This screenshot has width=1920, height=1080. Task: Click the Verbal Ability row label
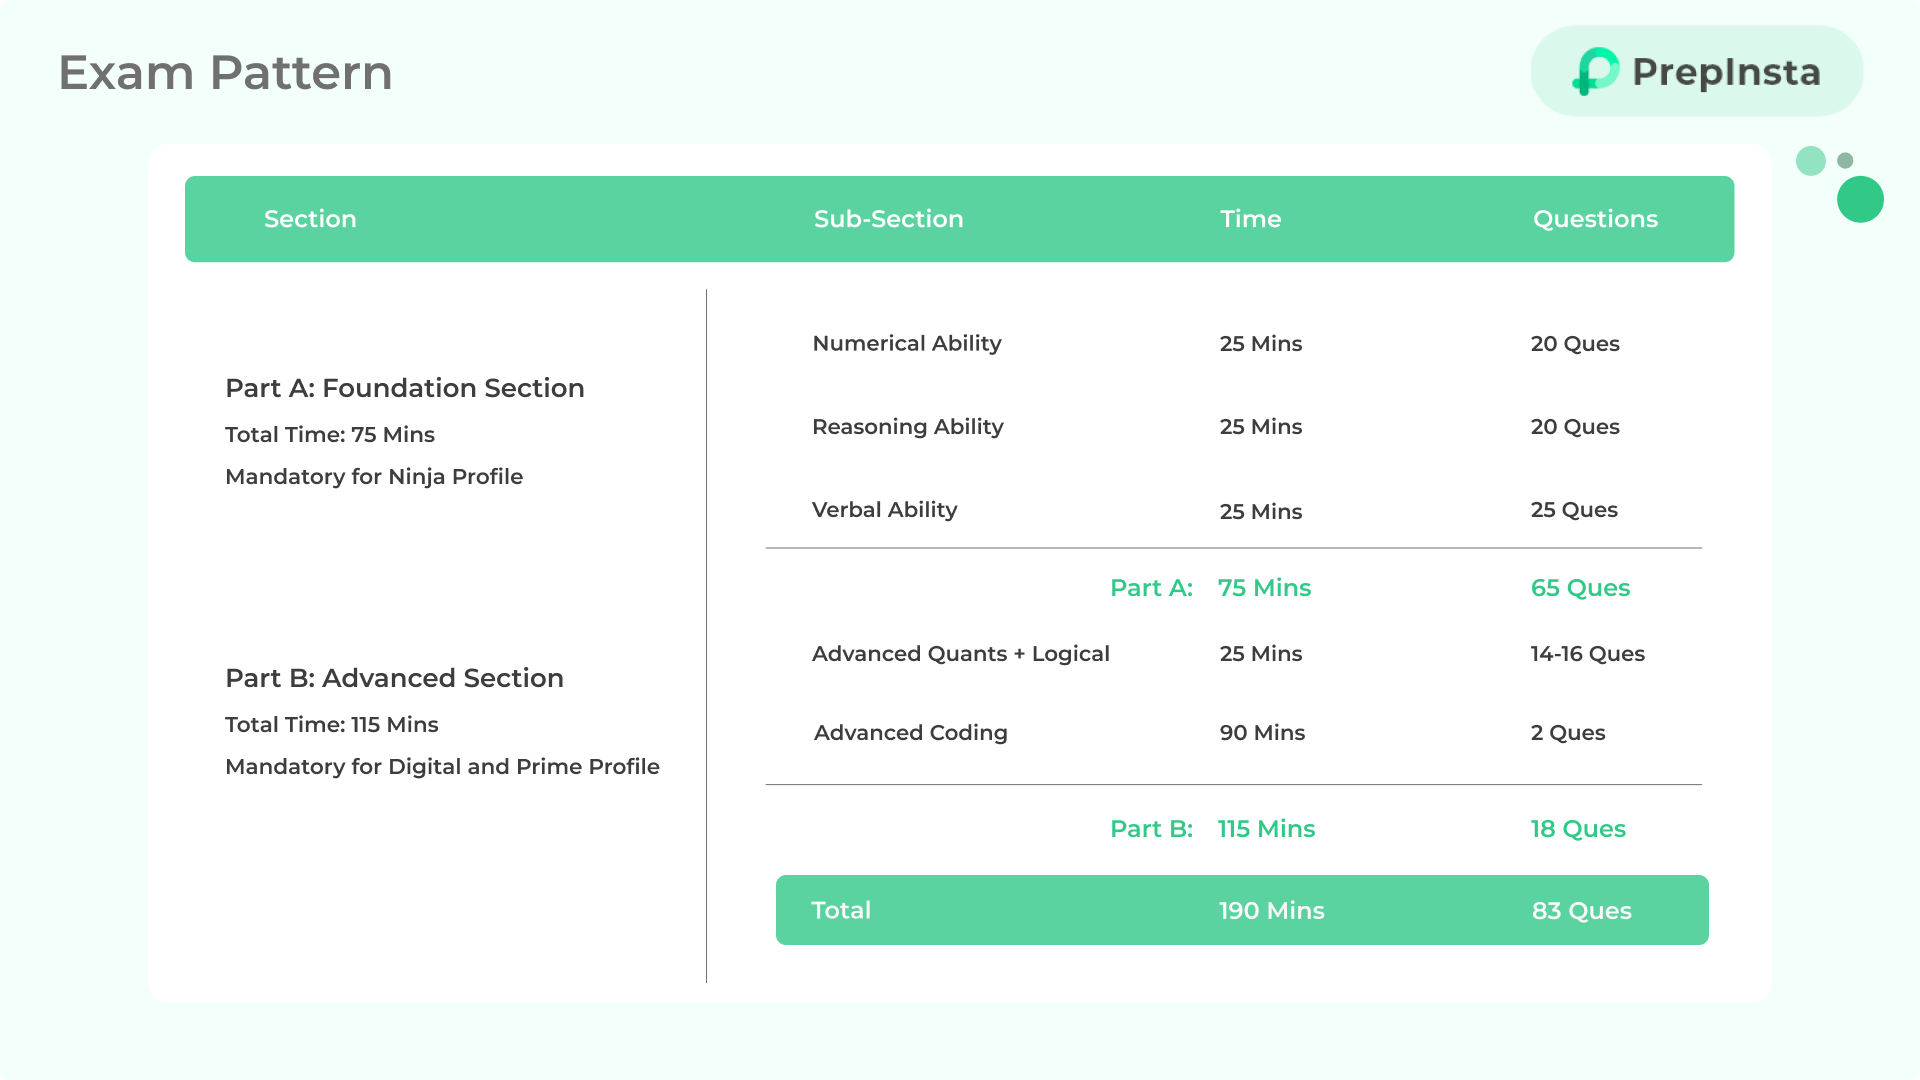[x=884, y=510]
